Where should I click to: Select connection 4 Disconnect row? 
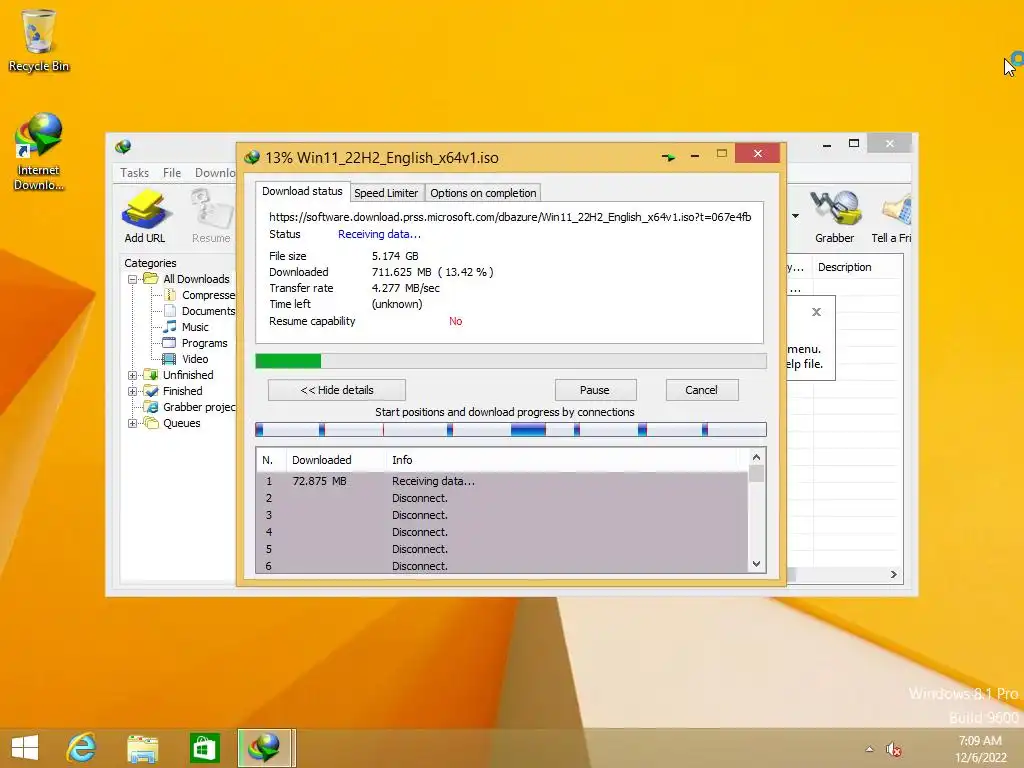pos(502,532)
